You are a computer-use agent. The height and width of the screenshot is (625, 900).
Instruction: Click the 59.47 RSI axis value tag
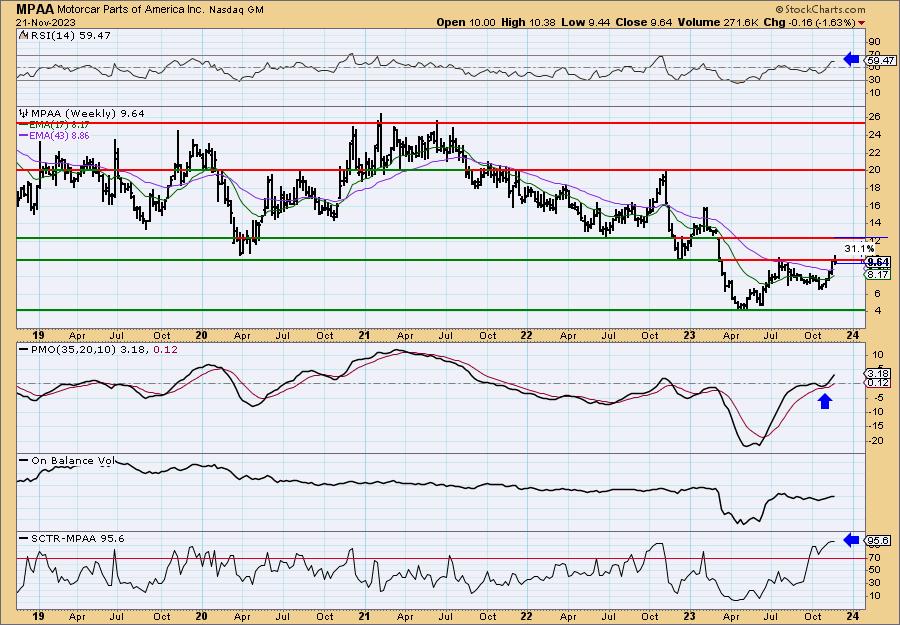tap(881, 60)
